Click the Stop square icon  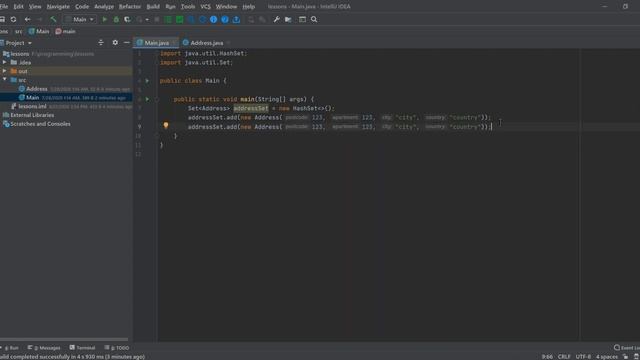click(157, 19)
